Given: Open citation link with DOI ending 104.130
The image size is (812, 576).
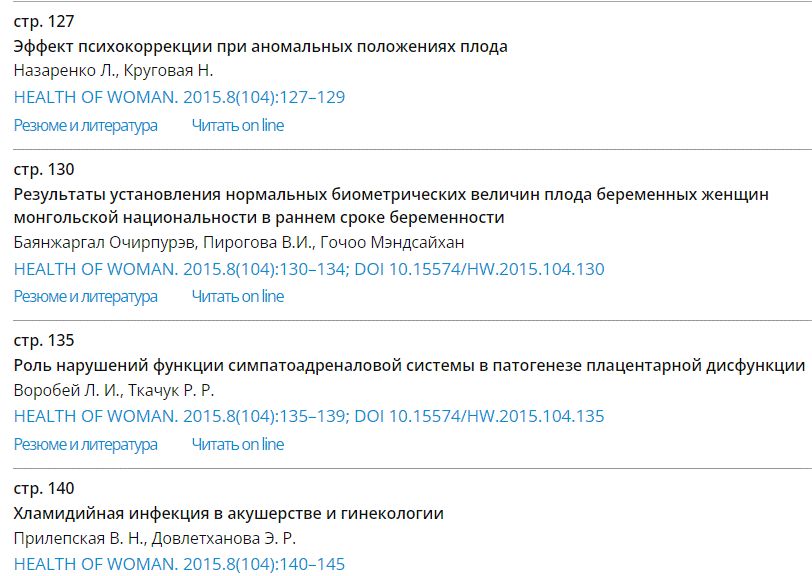Looking at the screenshot, I should [309, 269].
